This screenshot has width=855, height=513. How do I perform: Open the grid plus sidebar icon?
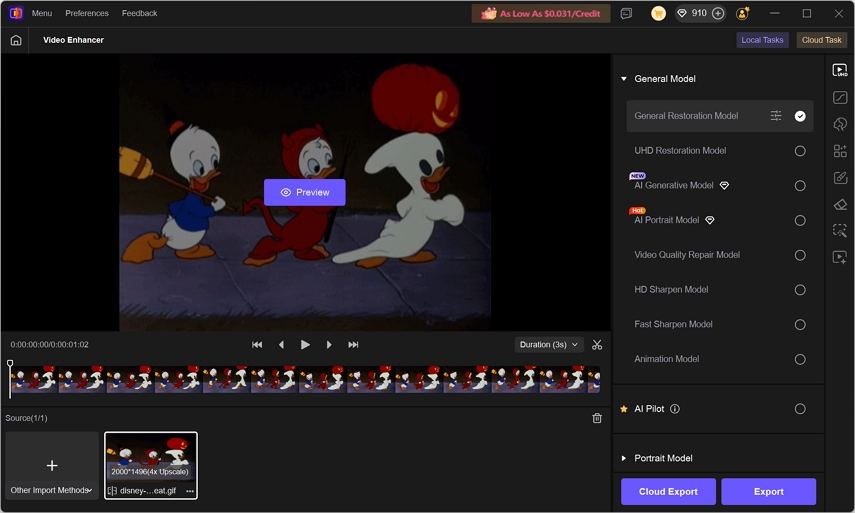[840, 151]
